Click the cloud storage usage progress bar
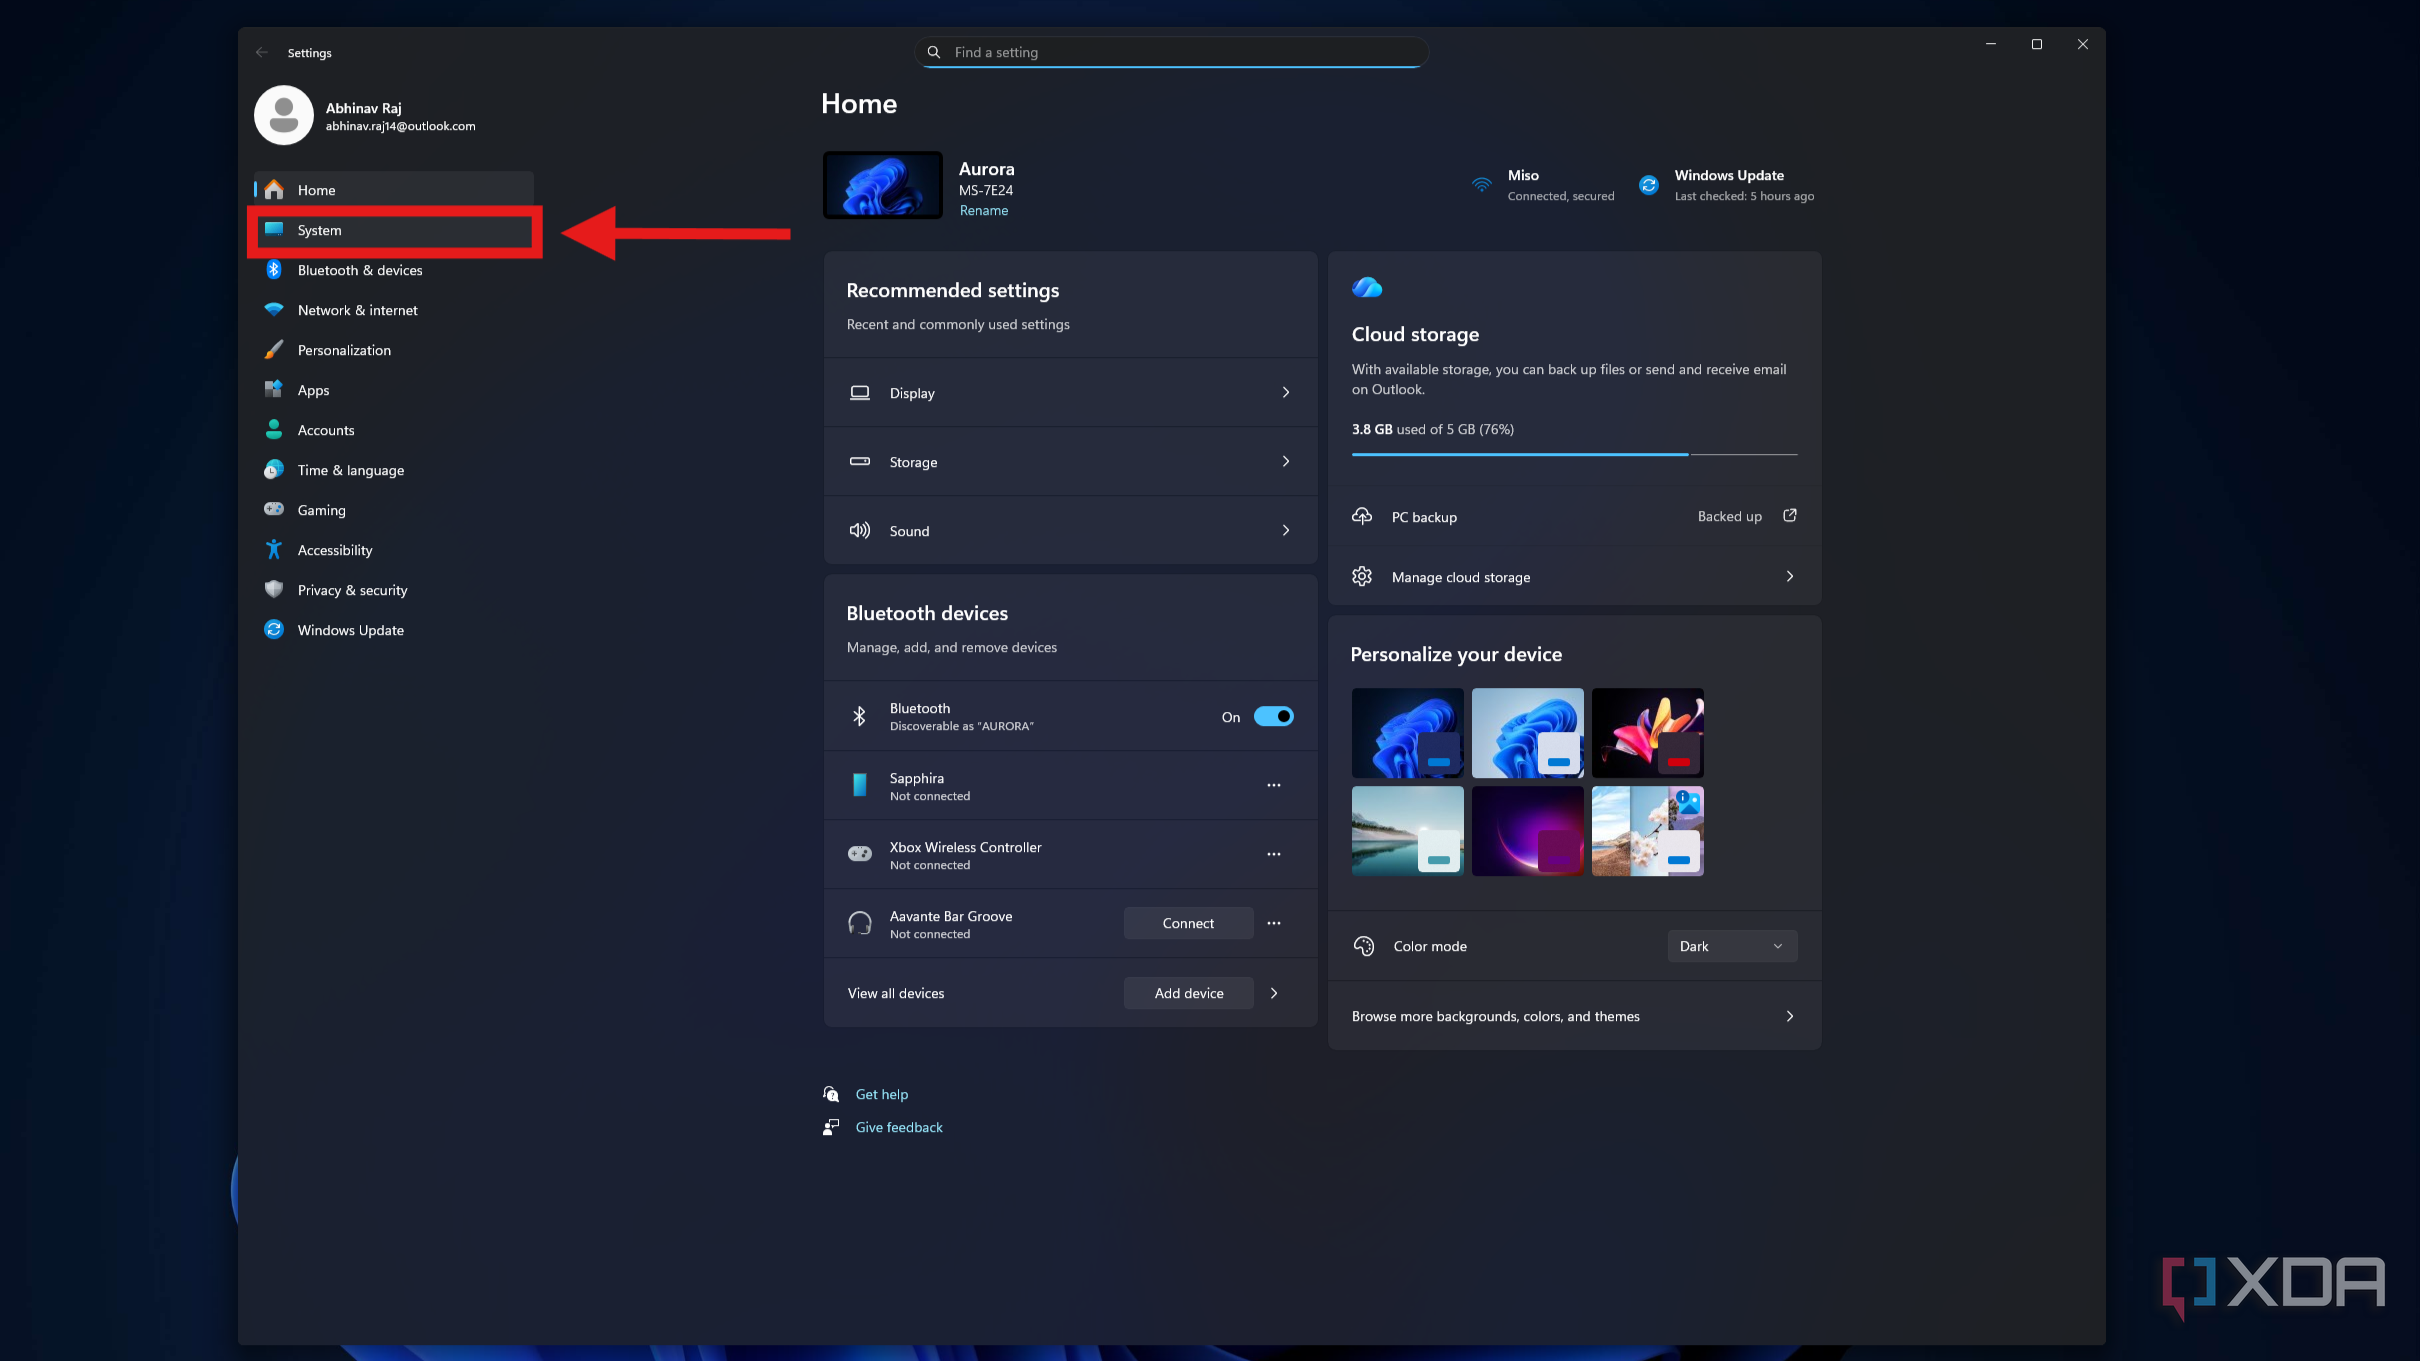This screenshot has height=1361, width=2420. point(1574,454)
